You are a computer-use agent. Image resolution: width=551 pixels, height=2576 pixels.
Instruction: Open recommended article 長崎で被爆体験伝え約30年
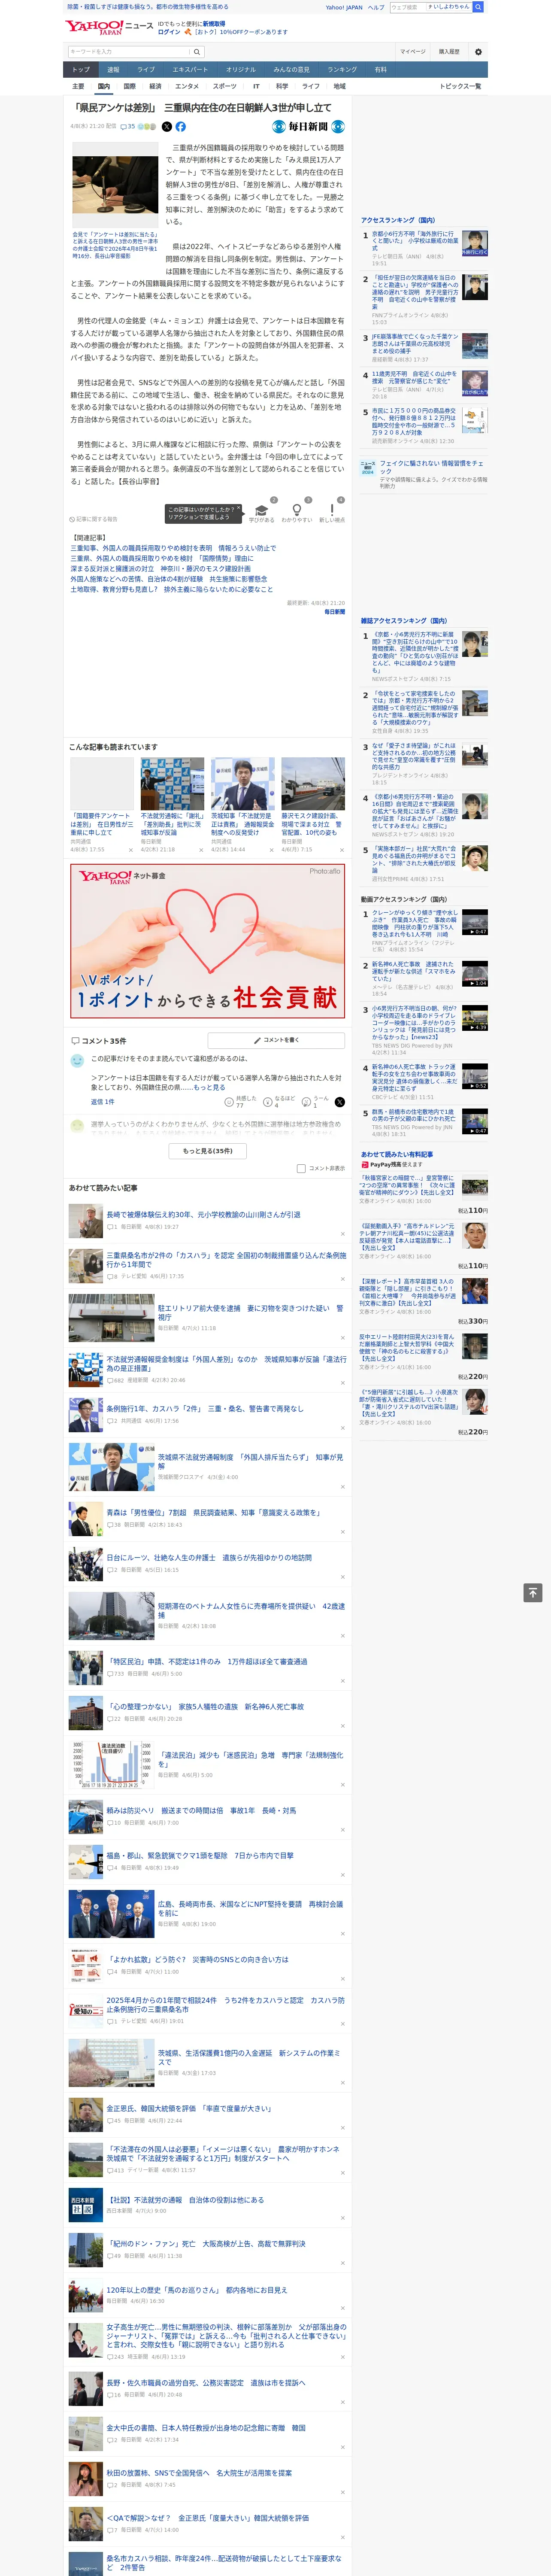[204, 1214]
